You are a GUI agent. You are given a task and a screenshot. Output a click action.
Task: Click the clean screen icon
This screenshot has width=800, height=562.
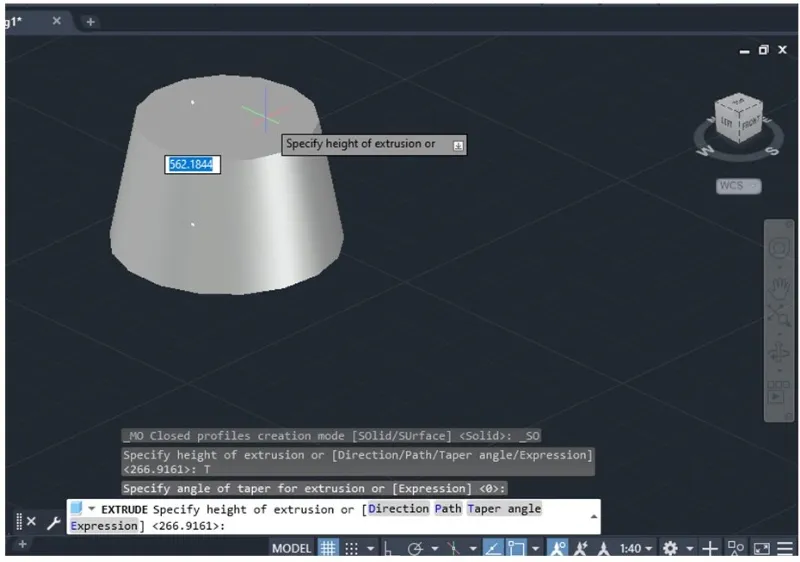pos(761,548)
